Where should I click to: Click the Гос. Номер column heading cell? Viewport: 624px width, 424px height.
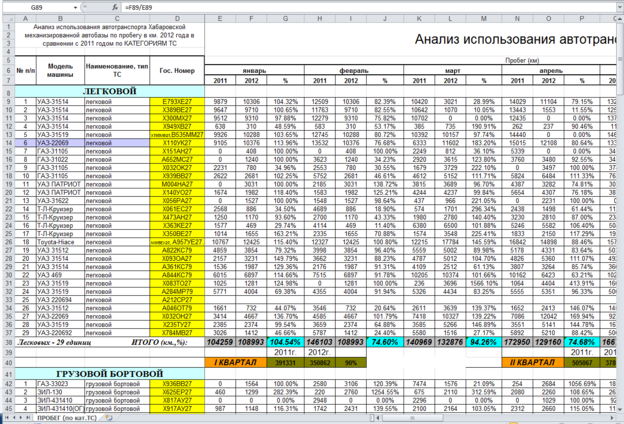click(176, 73)
